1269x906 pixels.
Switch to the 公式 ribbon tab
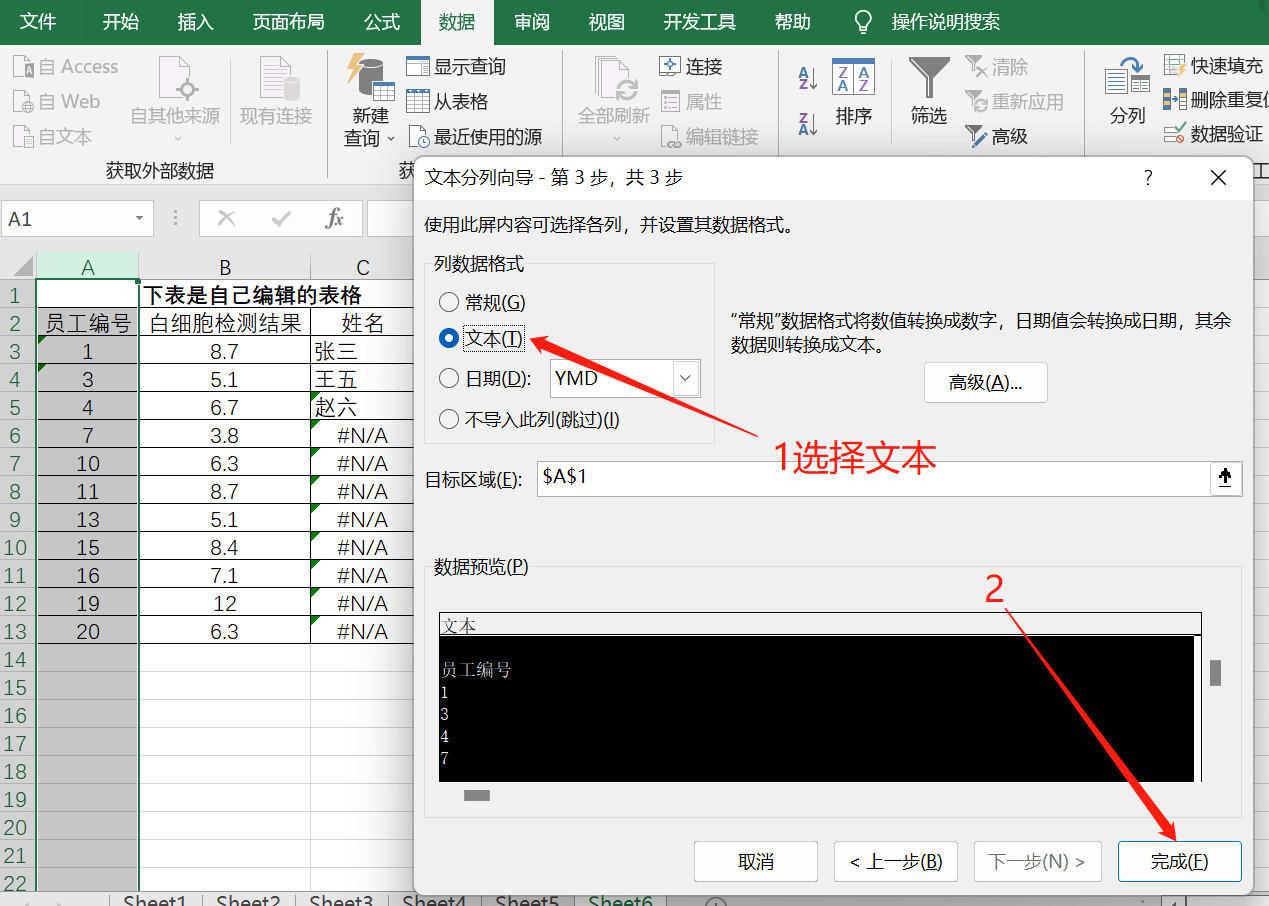tap(382, 22)
